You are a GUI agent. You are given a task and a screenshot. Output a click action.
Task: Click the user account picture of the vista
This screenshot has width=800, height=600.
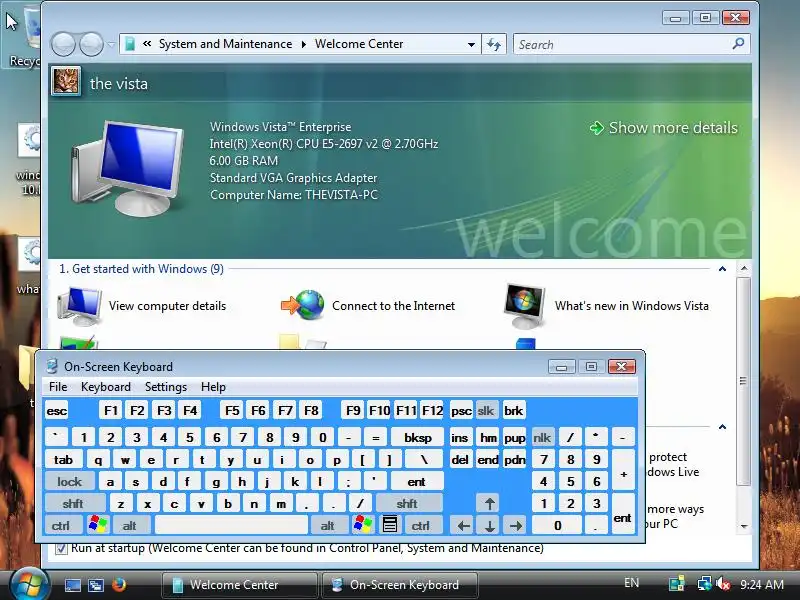click(66, 82)
